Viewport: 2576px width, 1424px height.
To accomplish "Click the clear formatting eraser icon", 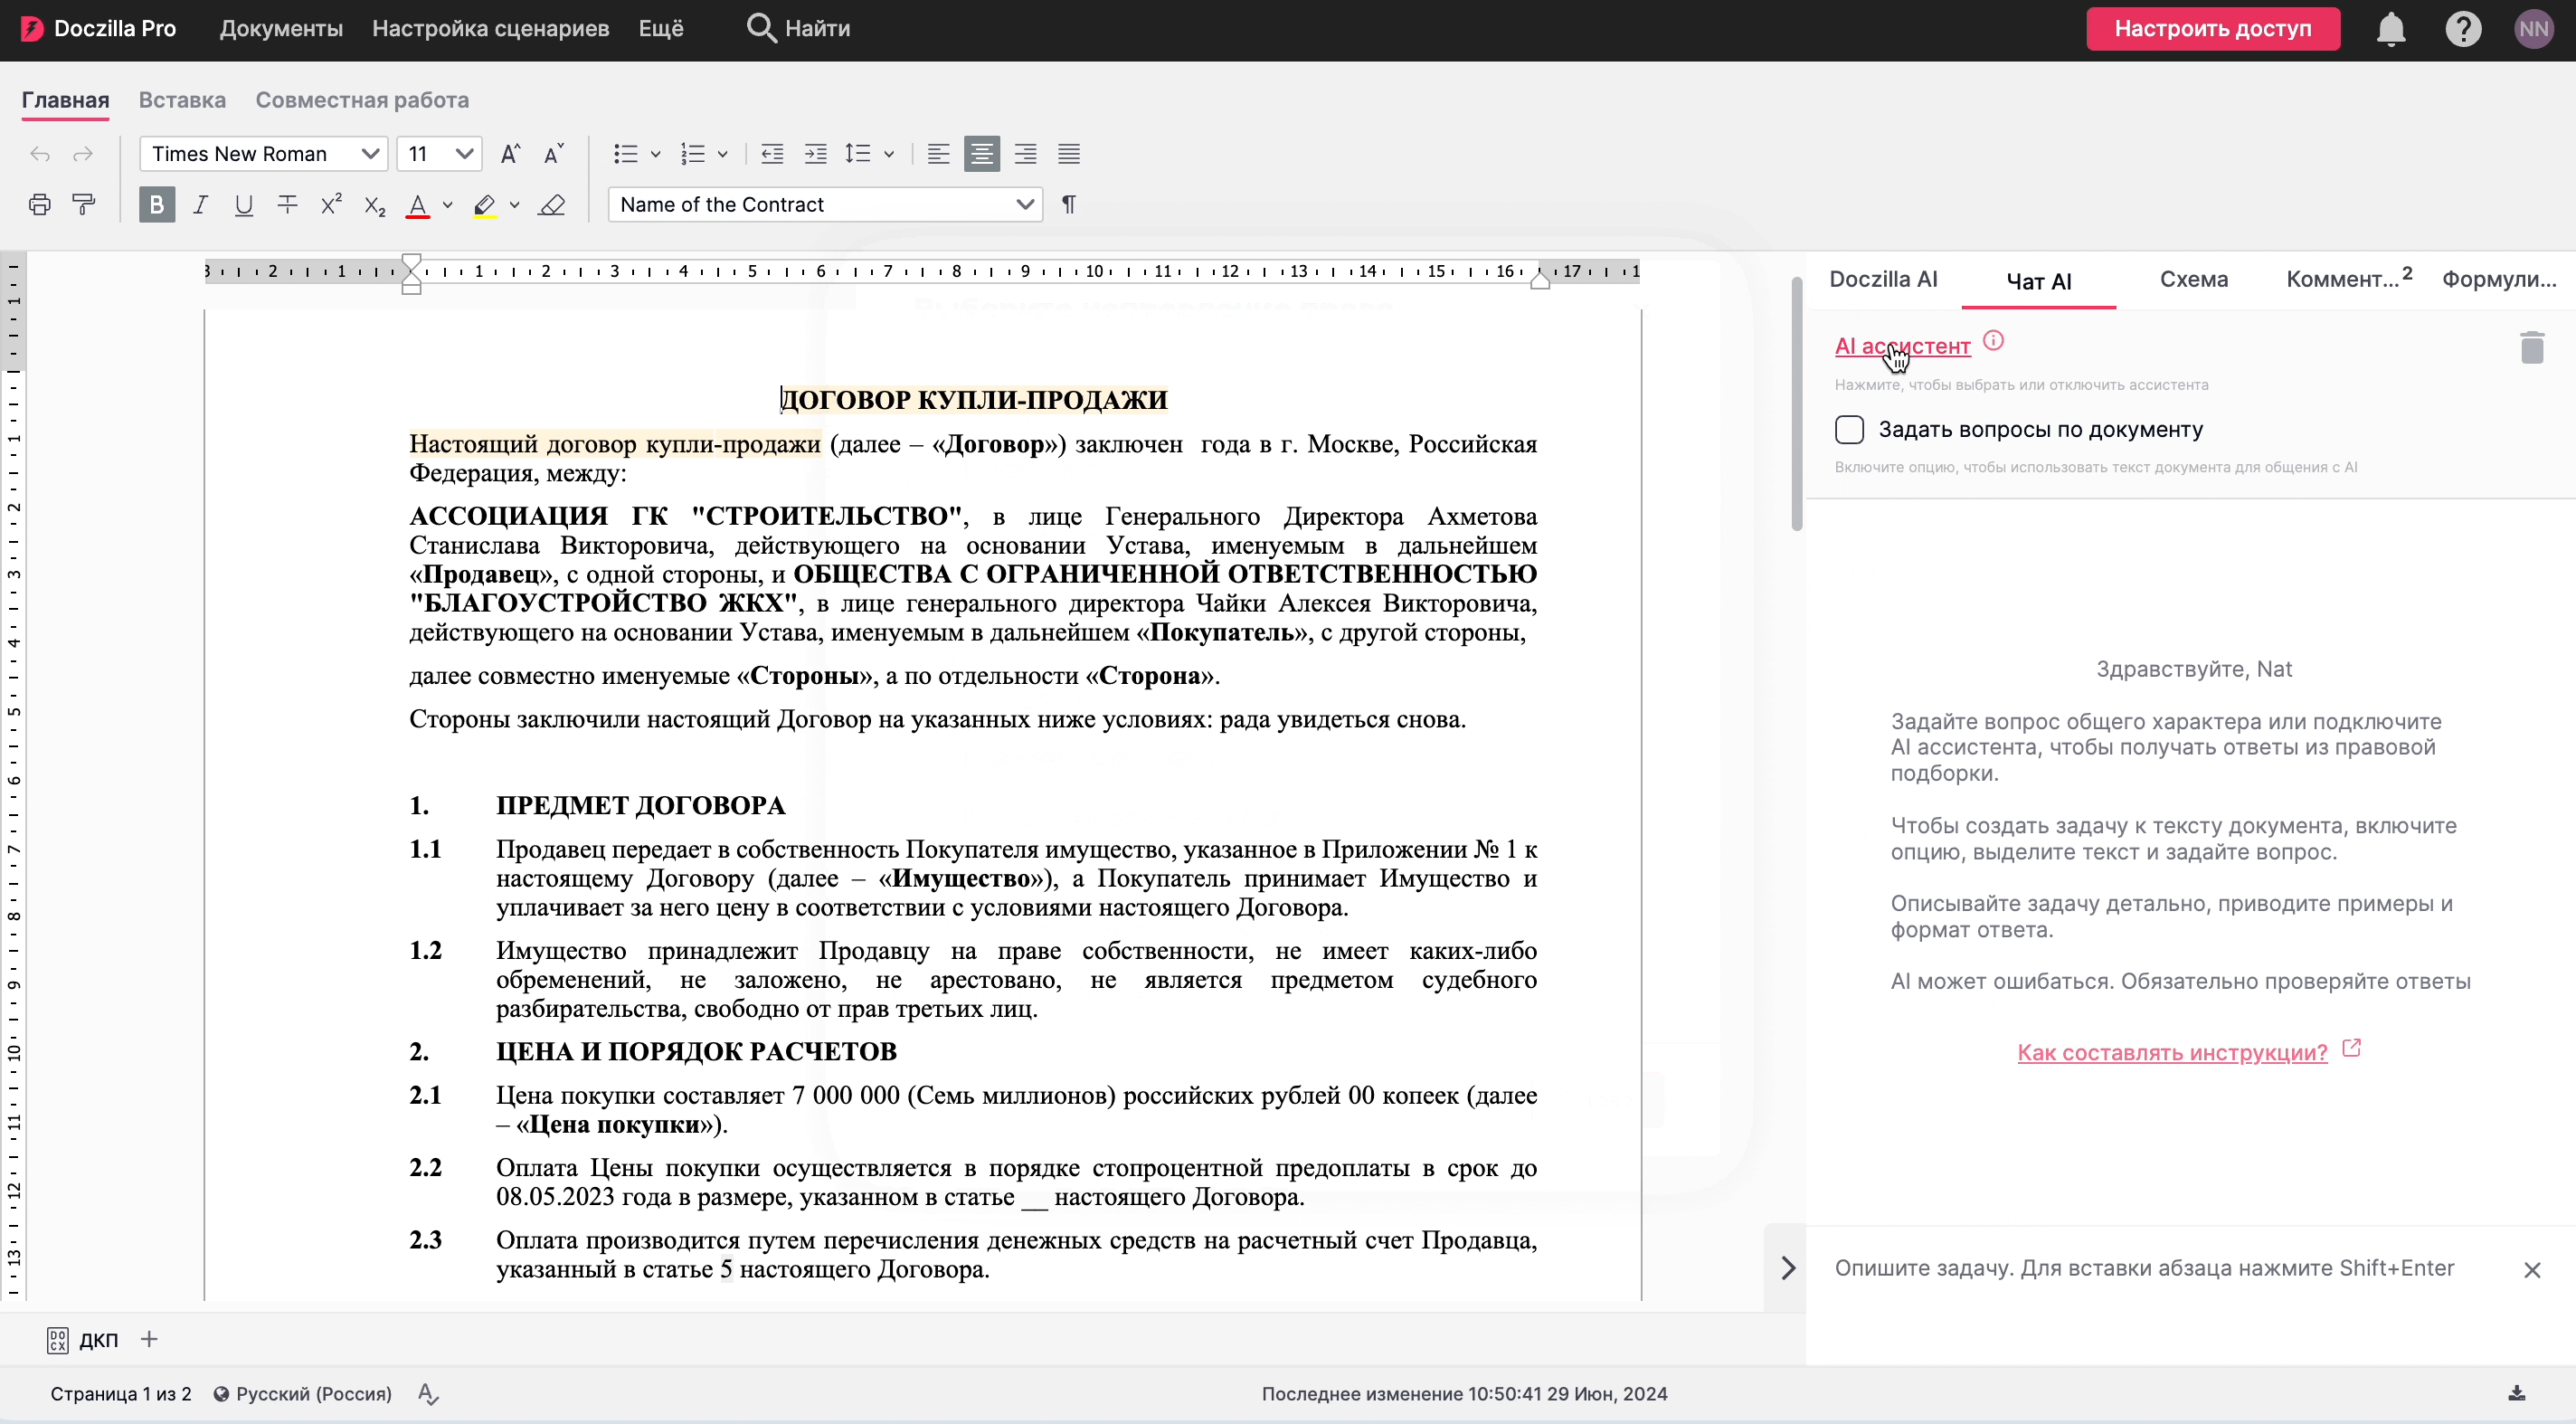I will point(552,205).
